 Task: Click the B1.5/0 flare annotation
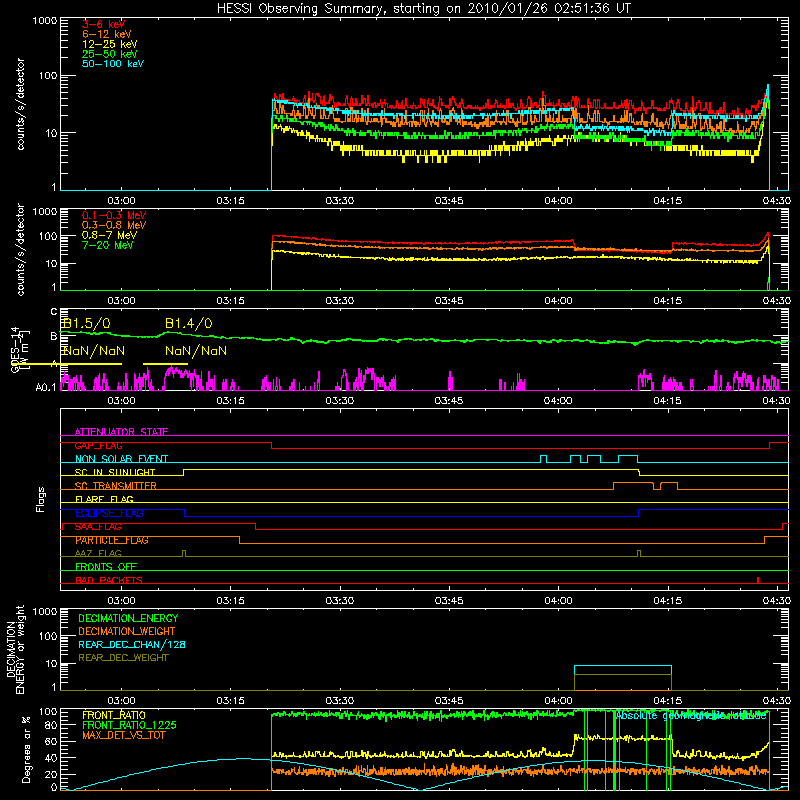click(x=86, y=323)
